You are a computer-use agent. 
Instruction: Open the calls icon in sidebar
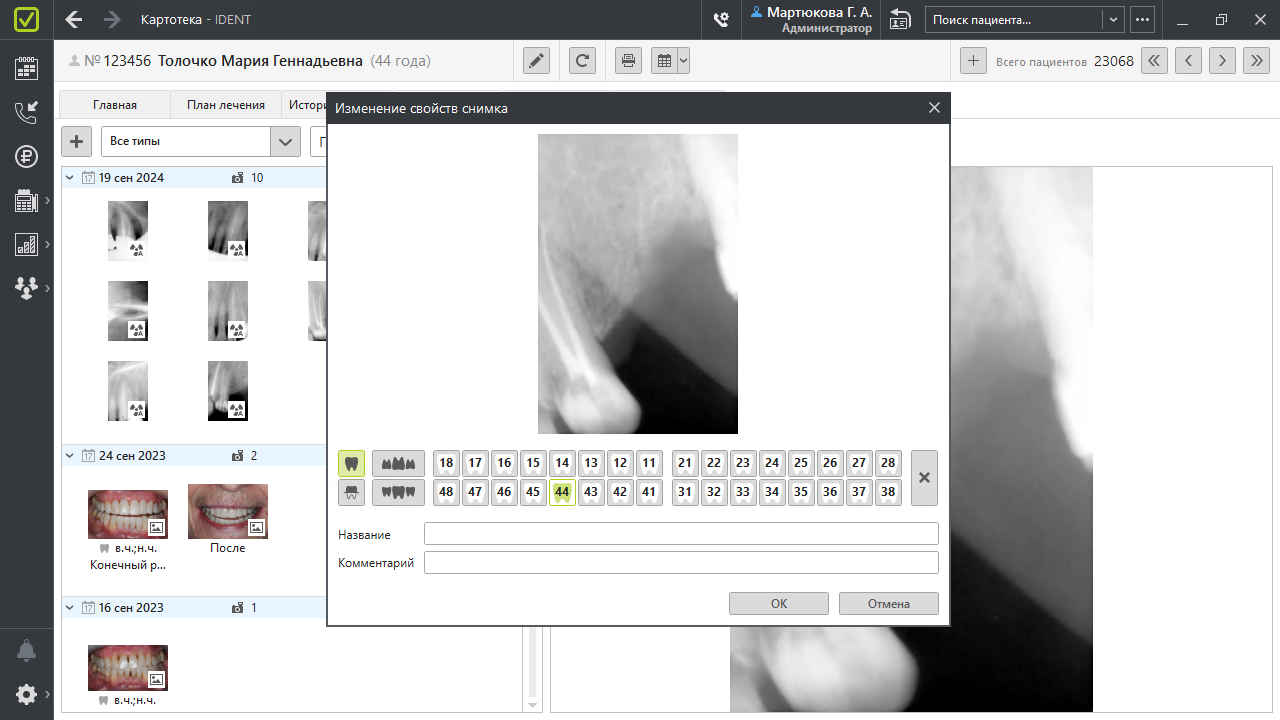27,112
